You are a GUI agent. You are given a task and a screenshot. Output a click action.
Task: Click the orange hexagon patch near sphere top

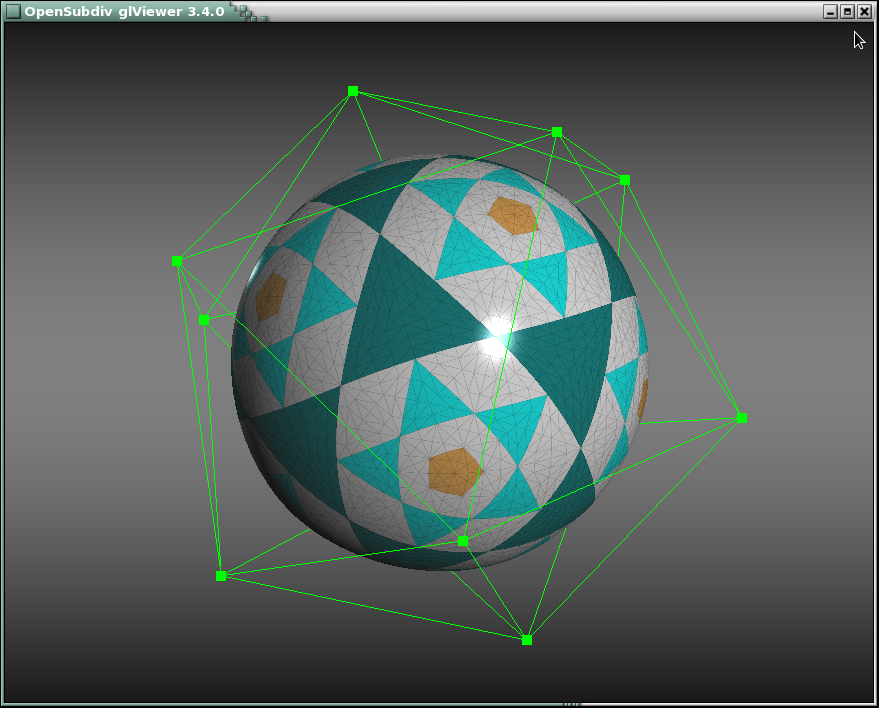tap(513, 216)
